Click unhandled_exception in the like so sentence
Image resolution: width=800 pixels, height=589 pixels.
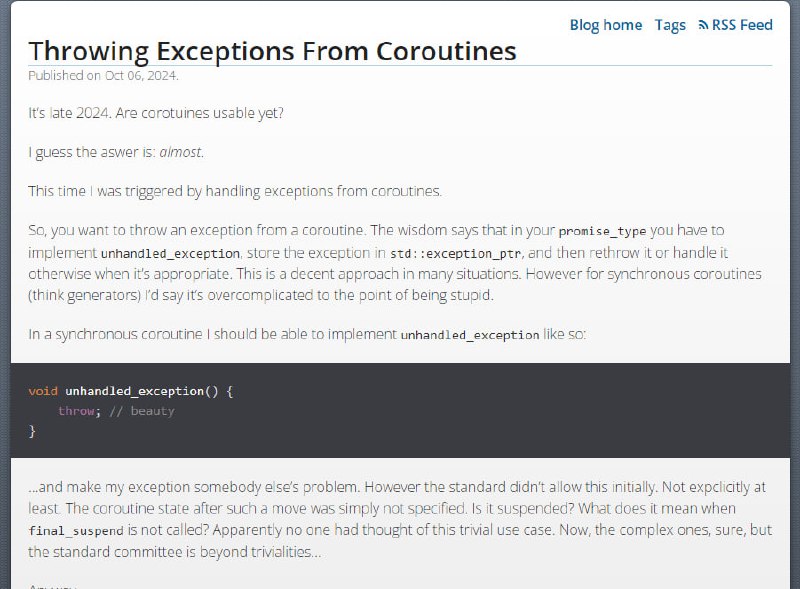[x=469, y=335]
